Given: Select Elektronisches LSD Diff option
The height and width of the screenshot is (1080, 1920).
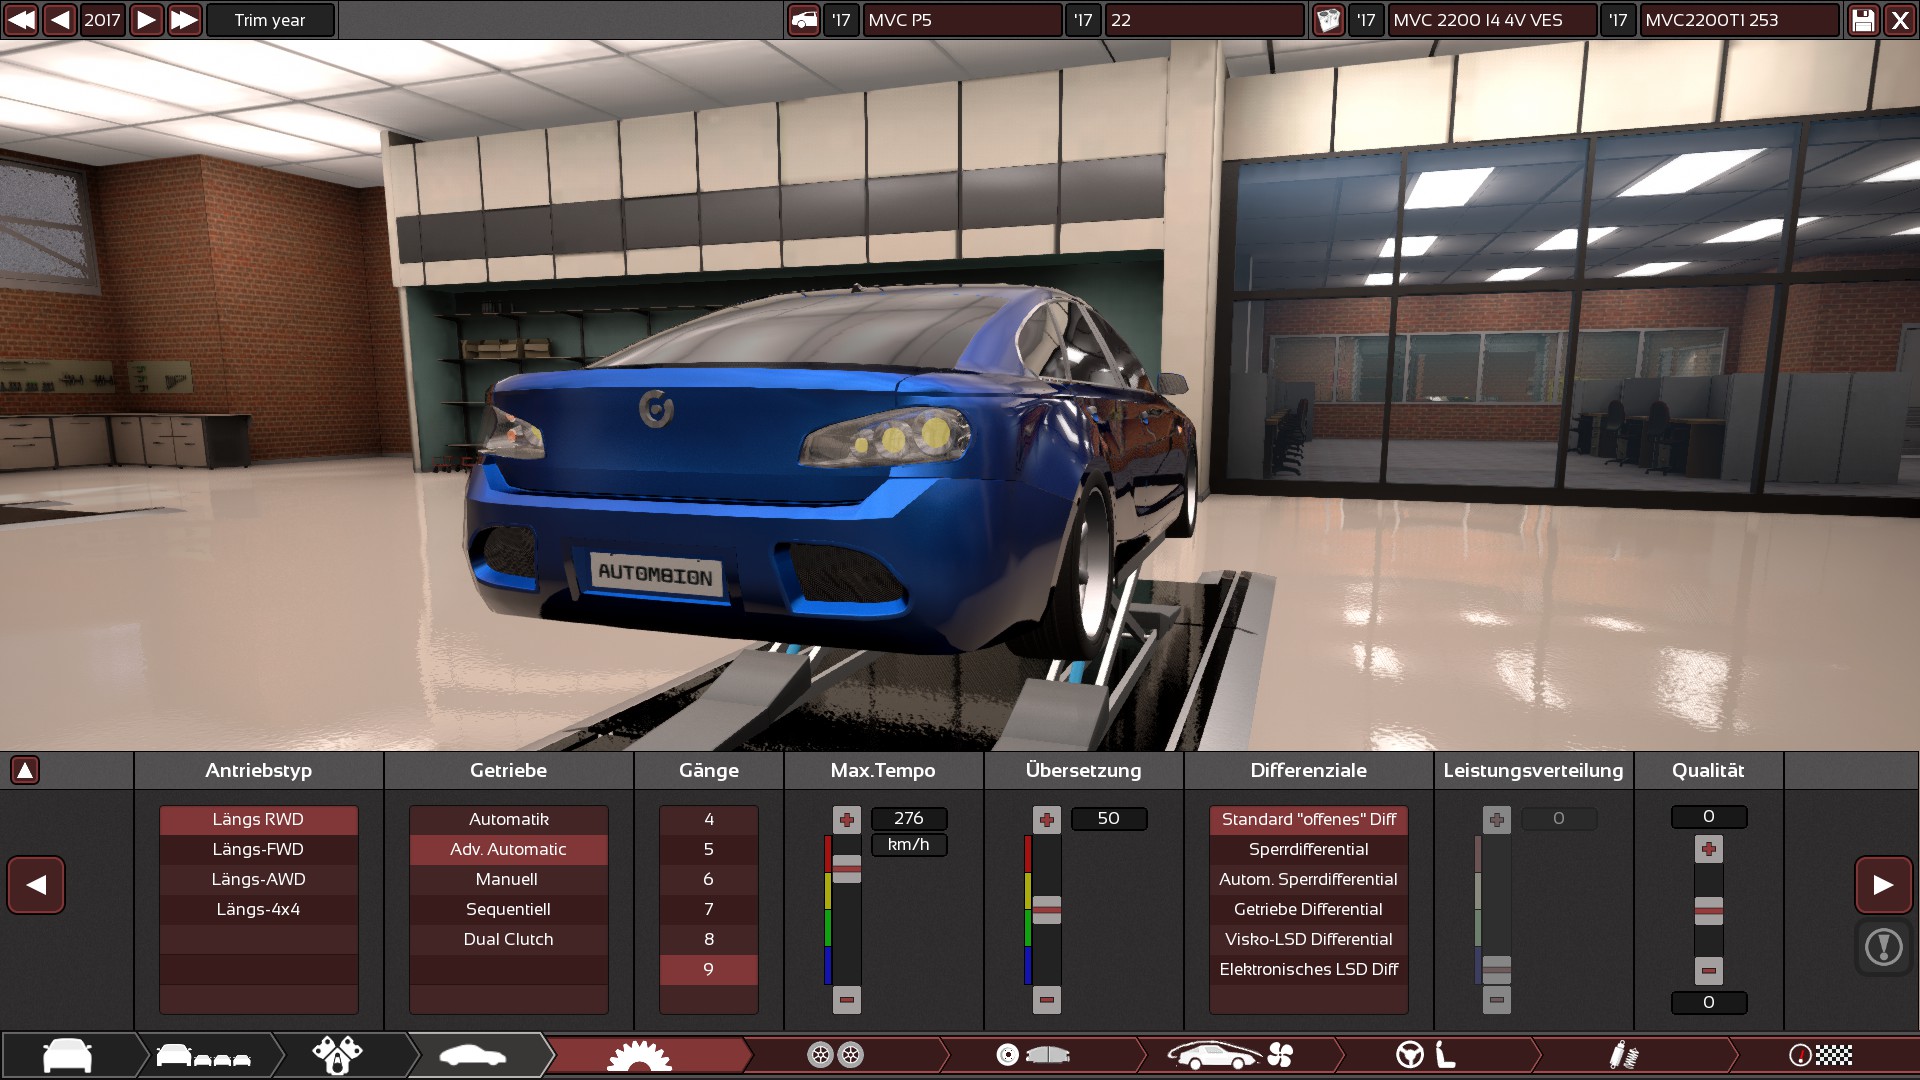Looking at the screenshot, I should [x=1309, y=970].
